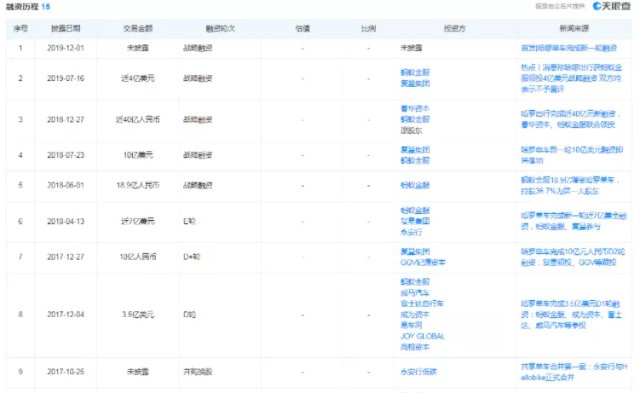The height and width of the screenshot is (393, 640).
Task: Select date cell 2017-12-27
Action: click(66, 257)
